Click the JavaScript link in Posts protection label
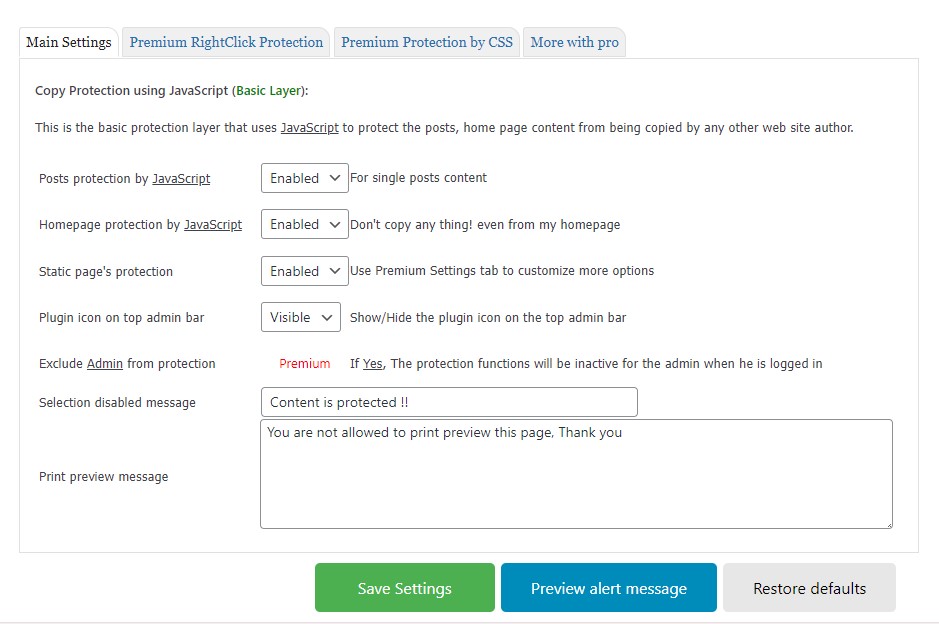 181,179
